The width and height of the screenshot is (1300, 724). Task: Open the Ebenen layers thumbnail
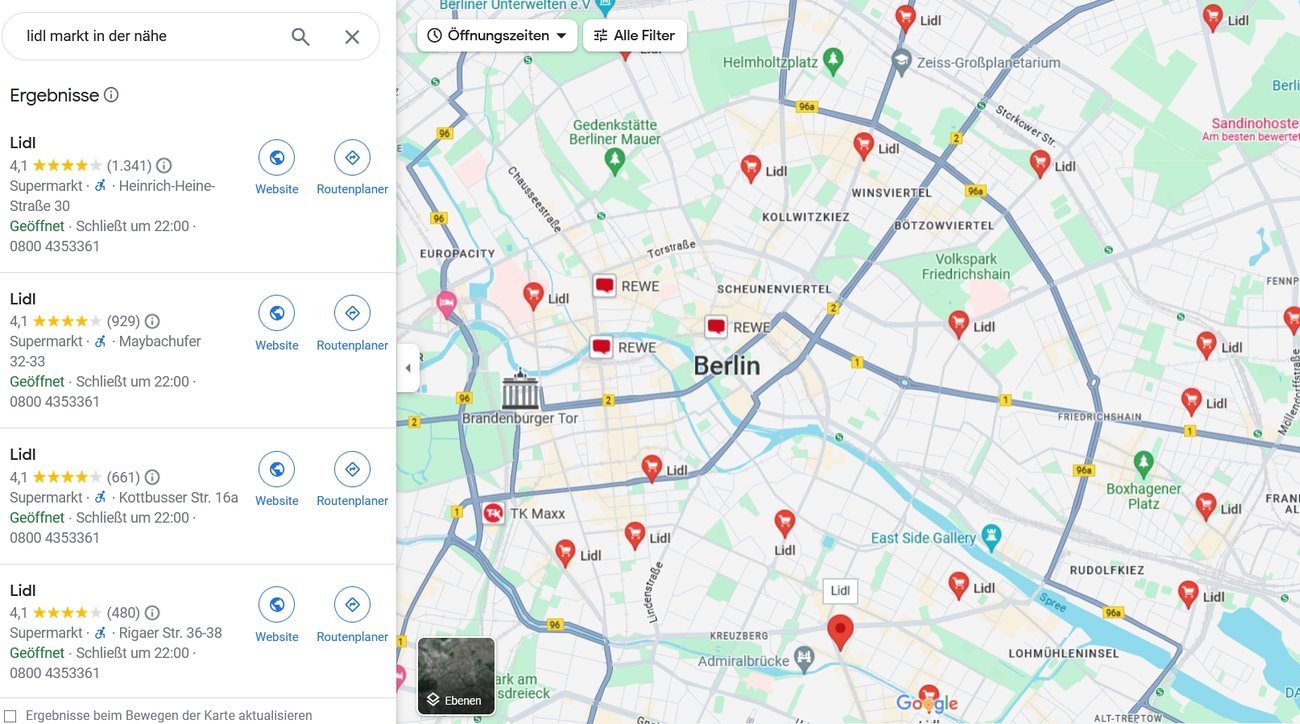tap(456, 676)
